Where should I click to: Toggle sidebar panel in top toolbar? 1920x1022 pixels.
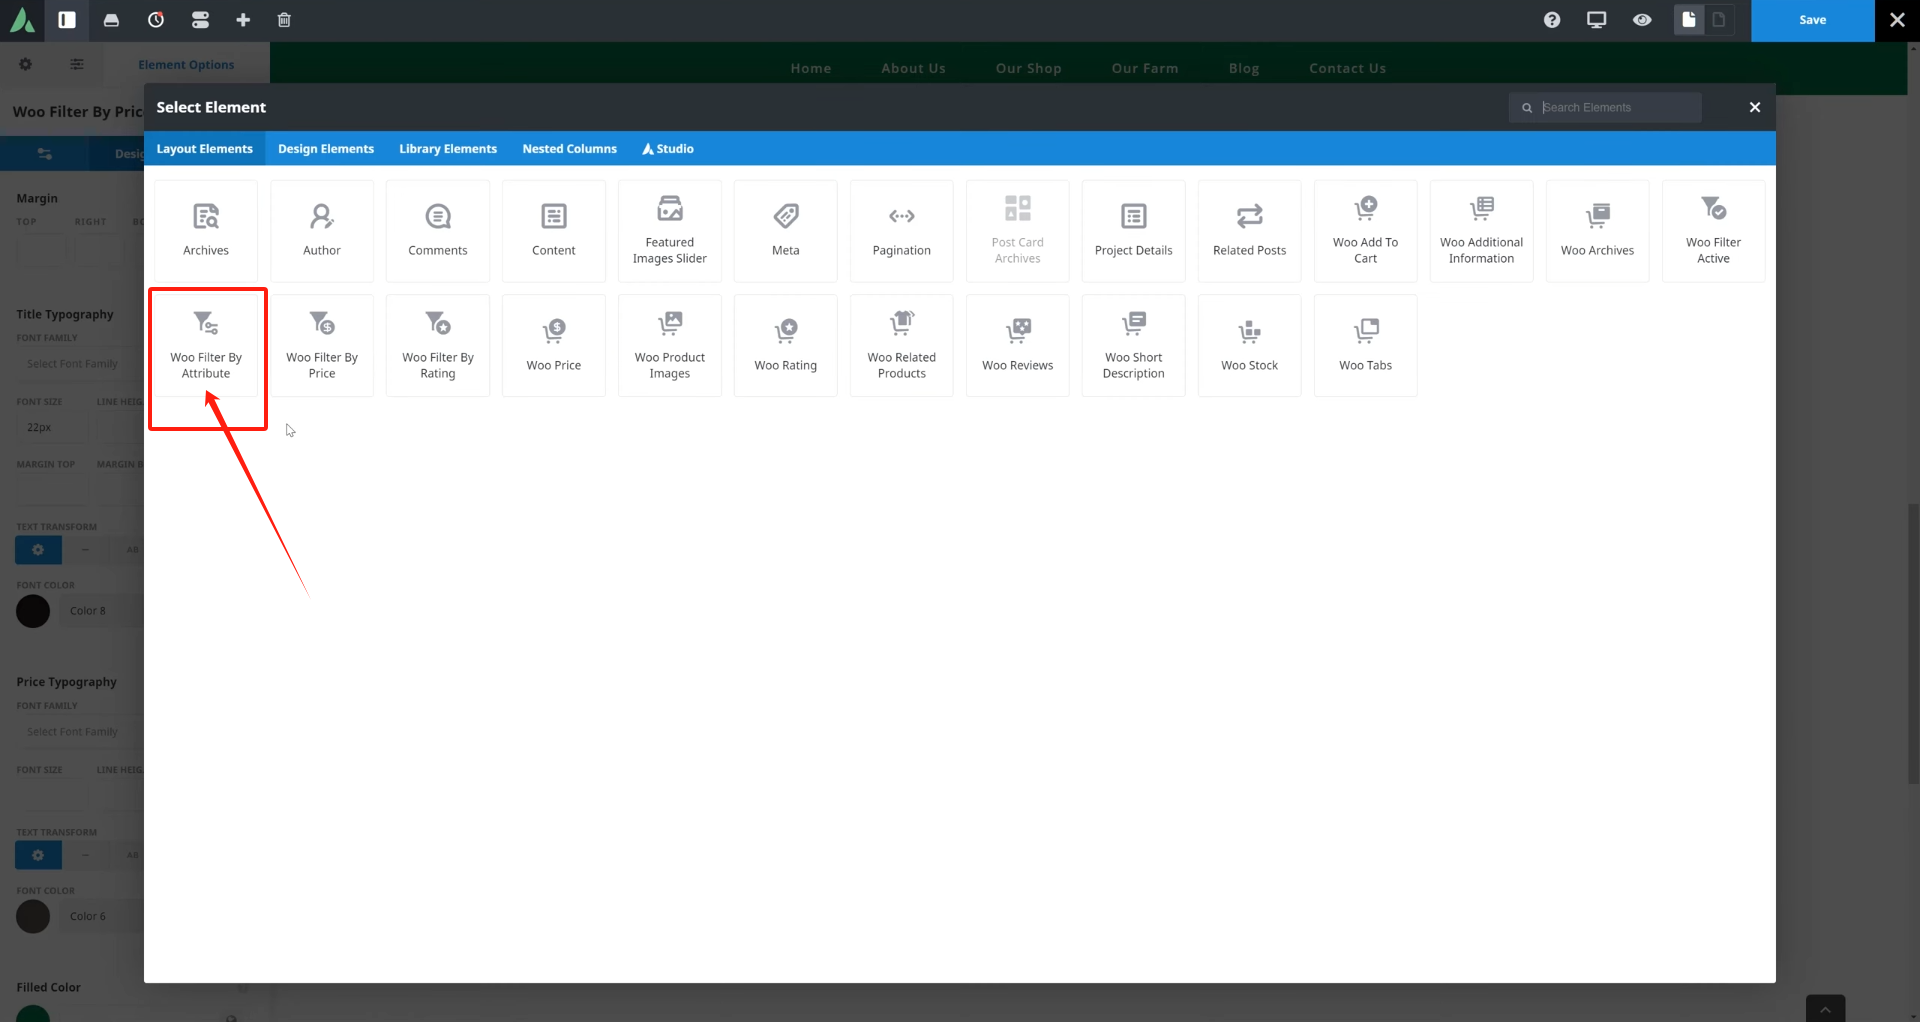click(67, 20)
